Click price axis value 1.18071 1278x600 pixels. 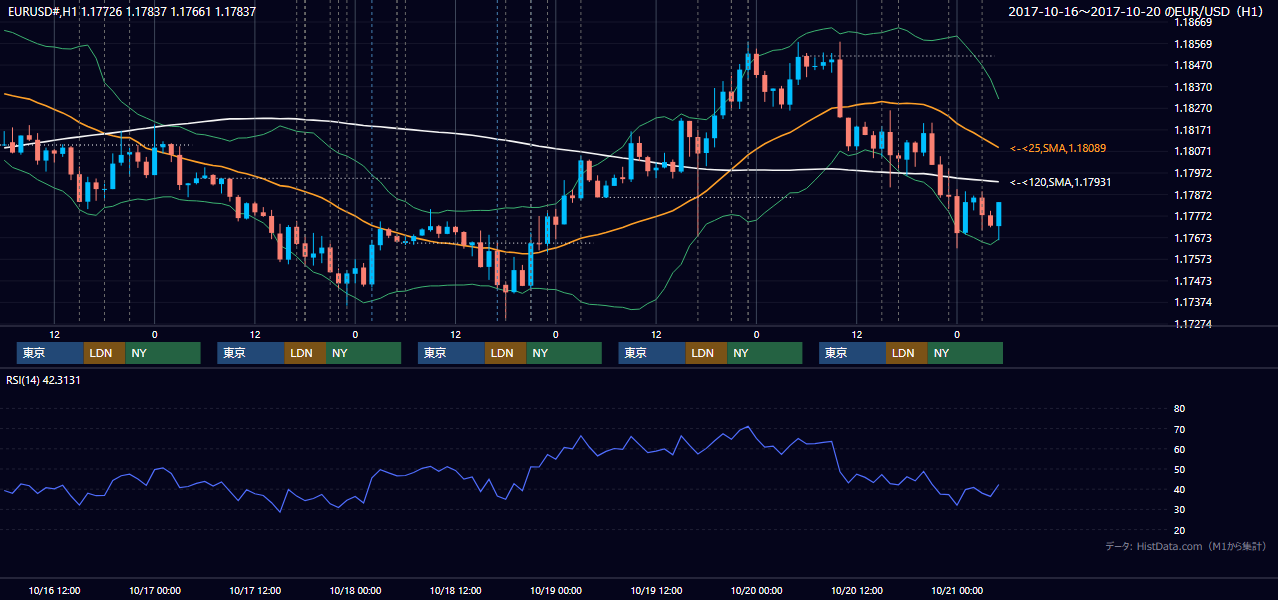pyautogui.click(x=1193, y=151)
